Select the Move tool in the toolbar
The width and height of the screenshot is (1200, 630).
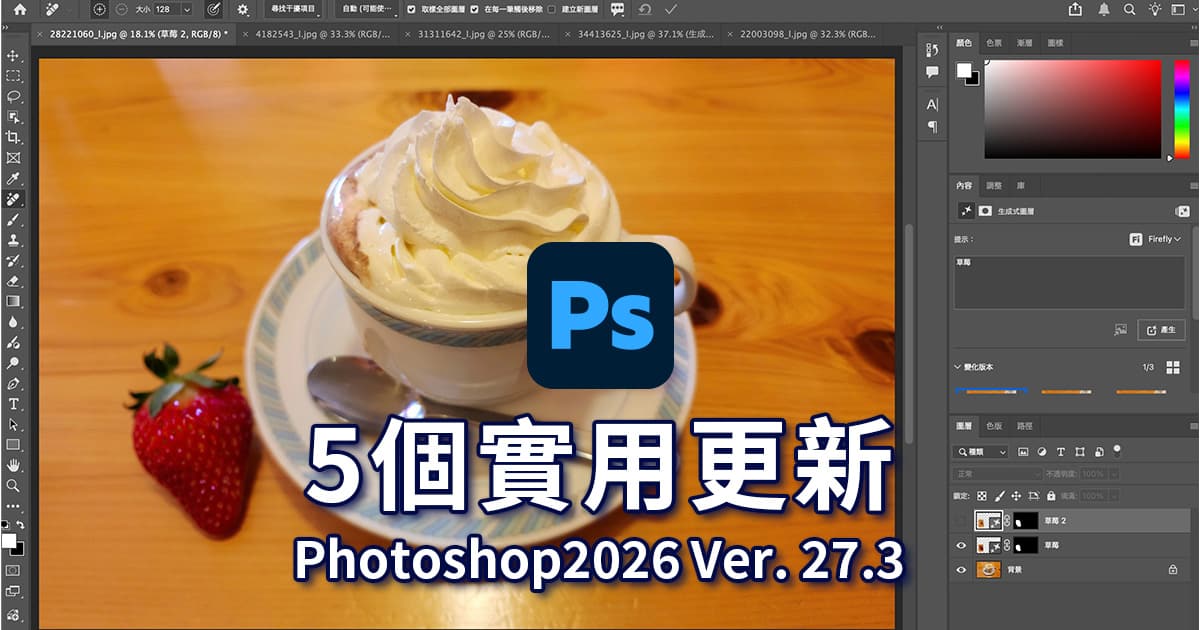click(x=13, y=56)
